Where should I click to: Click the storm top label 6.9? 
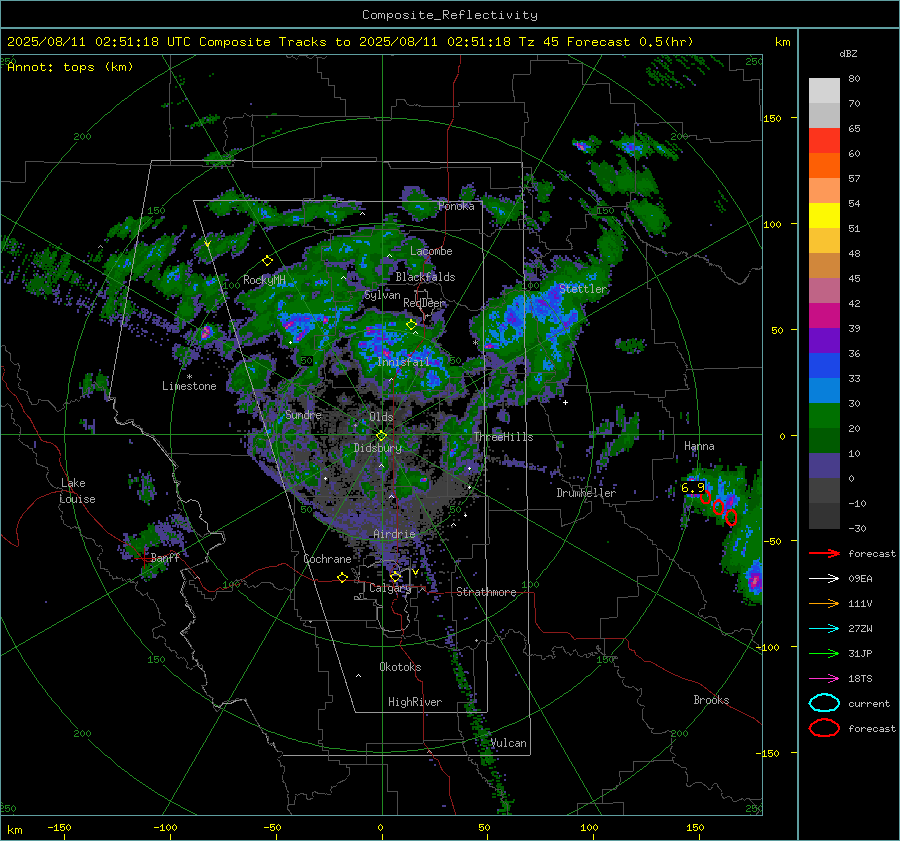(692, 487)
